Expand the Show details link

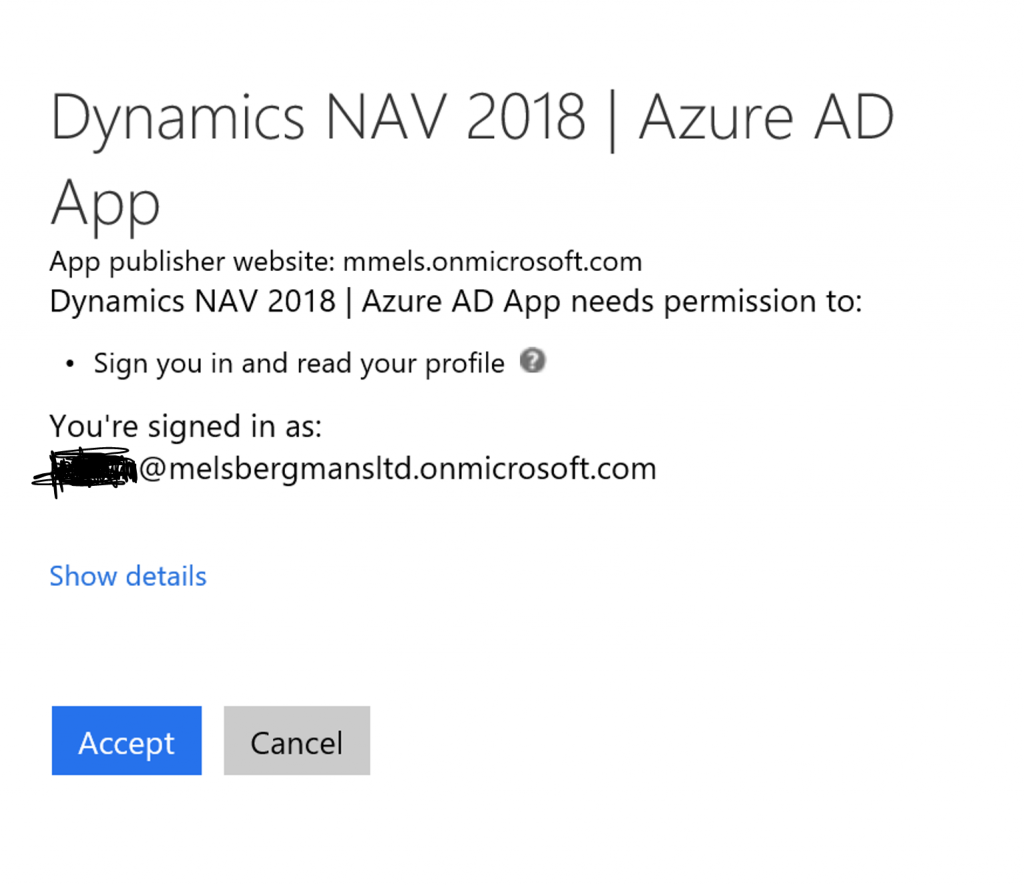(x=128, y=576)
